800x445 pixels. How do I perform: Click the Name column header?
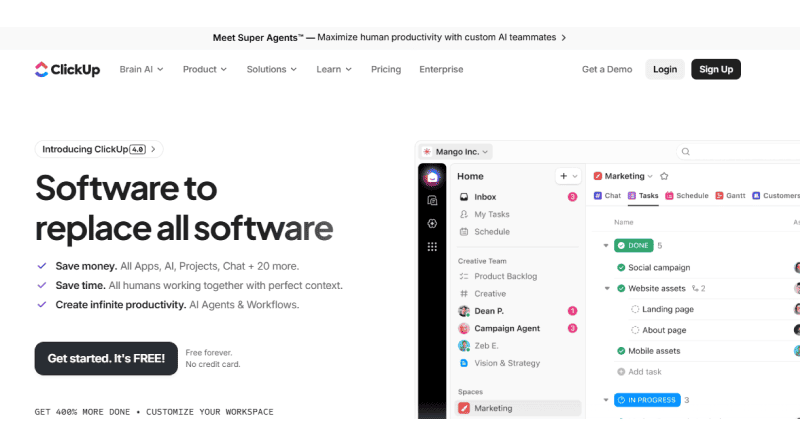click(x=623, y=222)
